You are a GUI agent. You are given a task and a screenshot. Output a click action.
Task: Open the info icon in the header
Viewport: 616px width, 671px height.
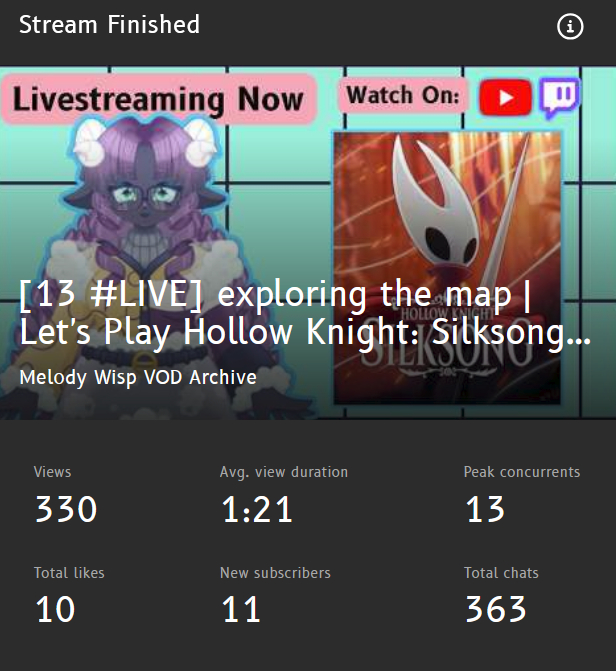(570, 27)
